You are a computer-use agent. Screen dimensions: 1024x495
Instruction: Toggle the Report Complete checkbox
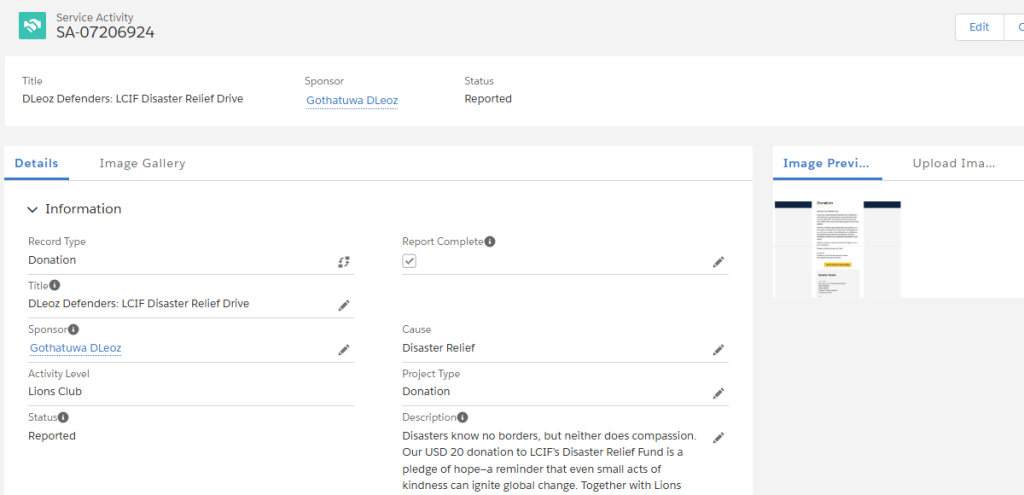[409, 261]
